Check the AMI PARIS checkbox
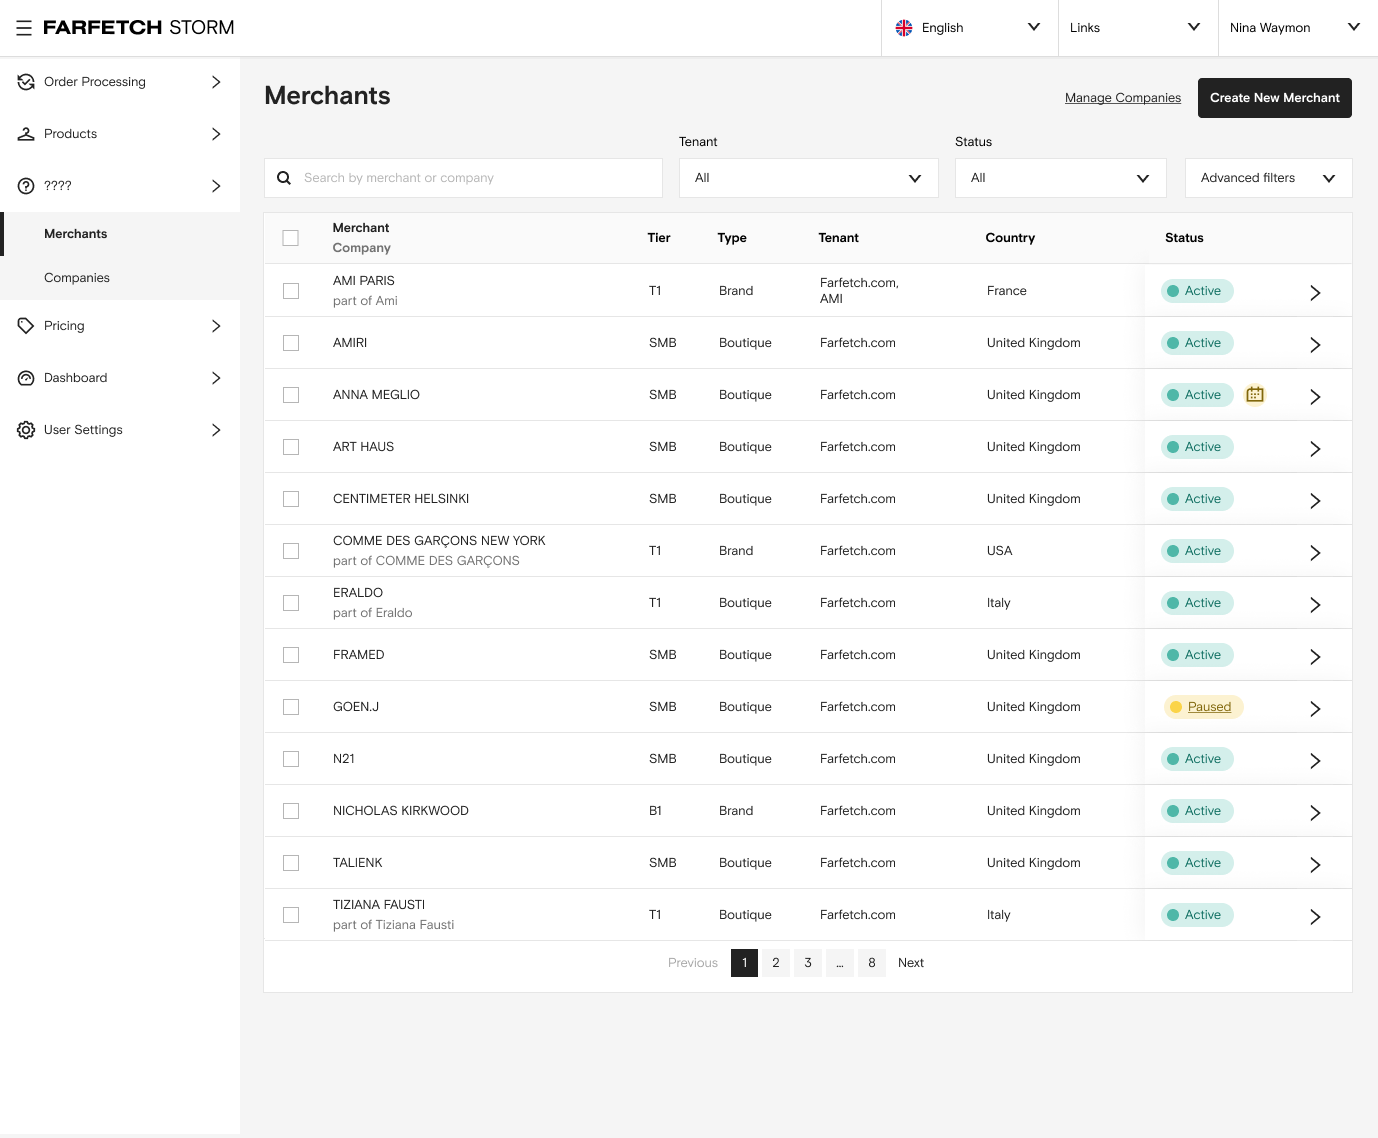This screenshot has height=1138, width=1378. [291, 291]
